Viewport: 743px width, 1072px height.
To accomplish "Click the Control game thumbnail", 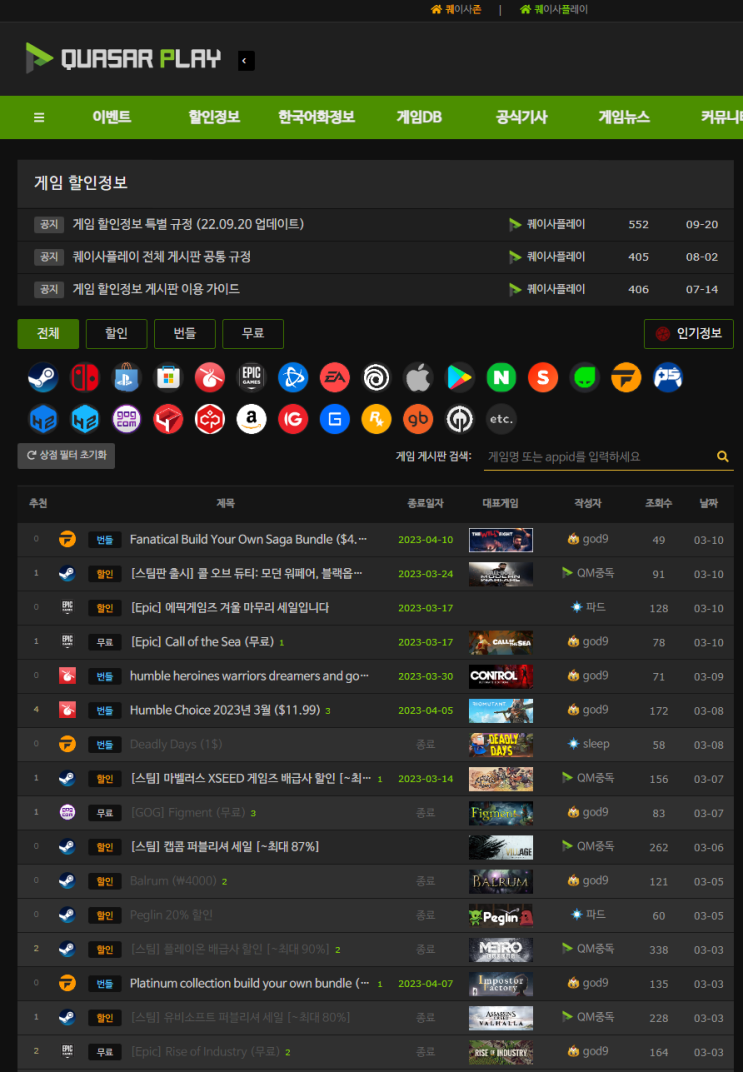I will pos(501,676).
